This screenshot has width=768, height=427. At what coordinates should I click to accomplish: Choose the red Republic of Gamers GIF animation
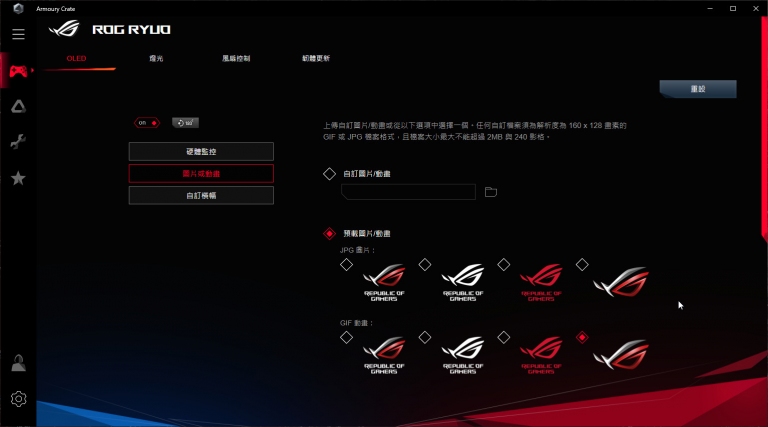pos(504,337)
